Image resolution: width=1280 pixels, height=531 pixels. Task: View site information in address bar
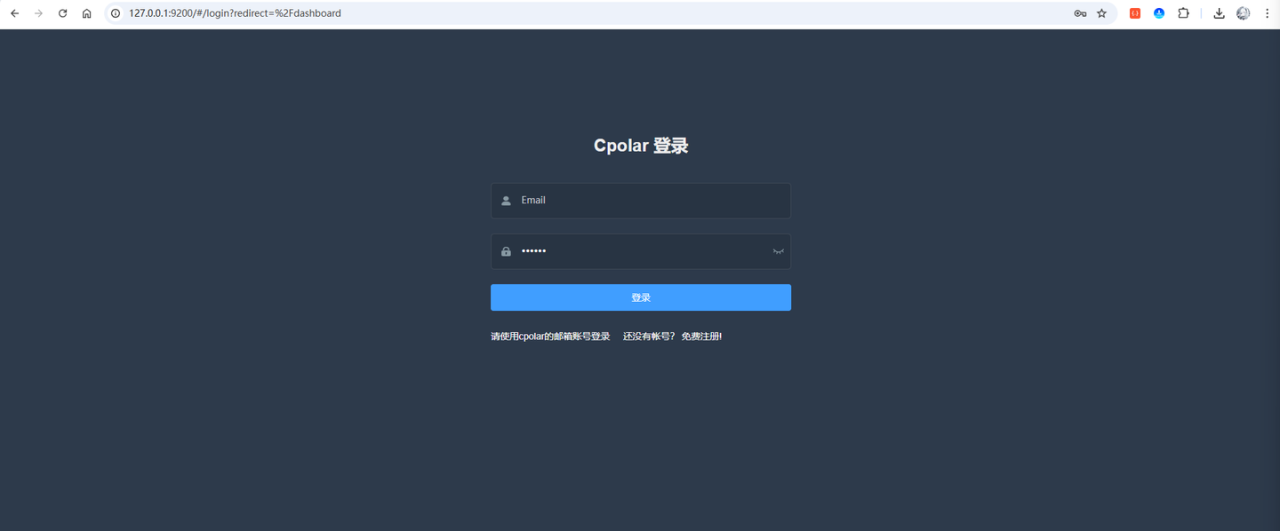click(116, 14)
